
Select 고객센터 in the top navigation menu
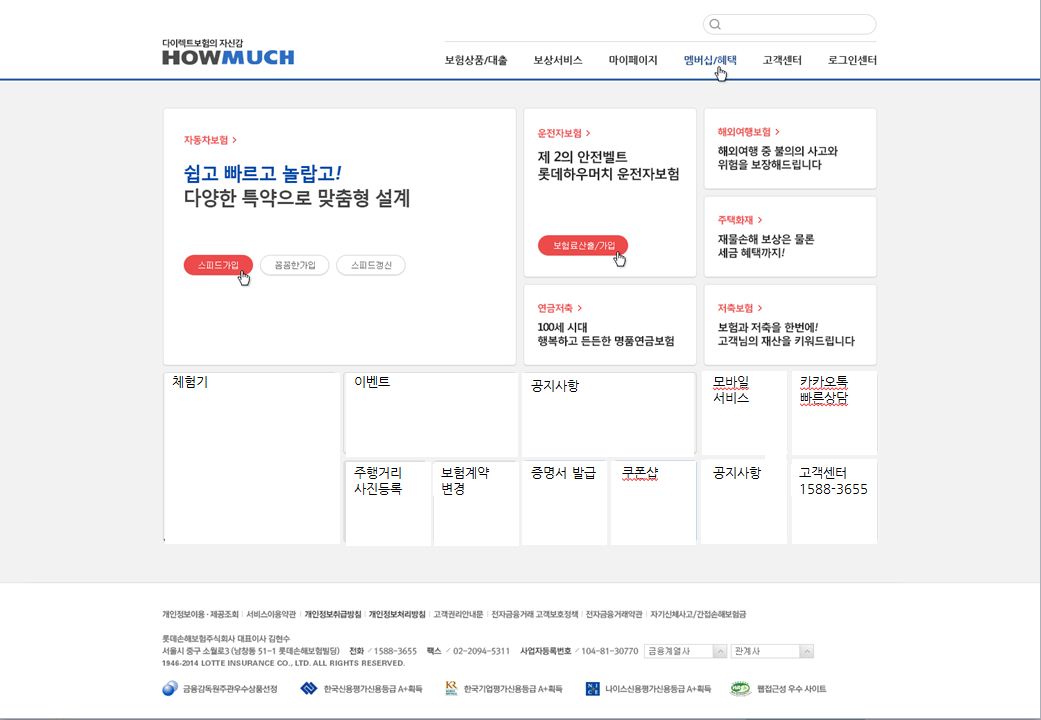tap(782, 60)
